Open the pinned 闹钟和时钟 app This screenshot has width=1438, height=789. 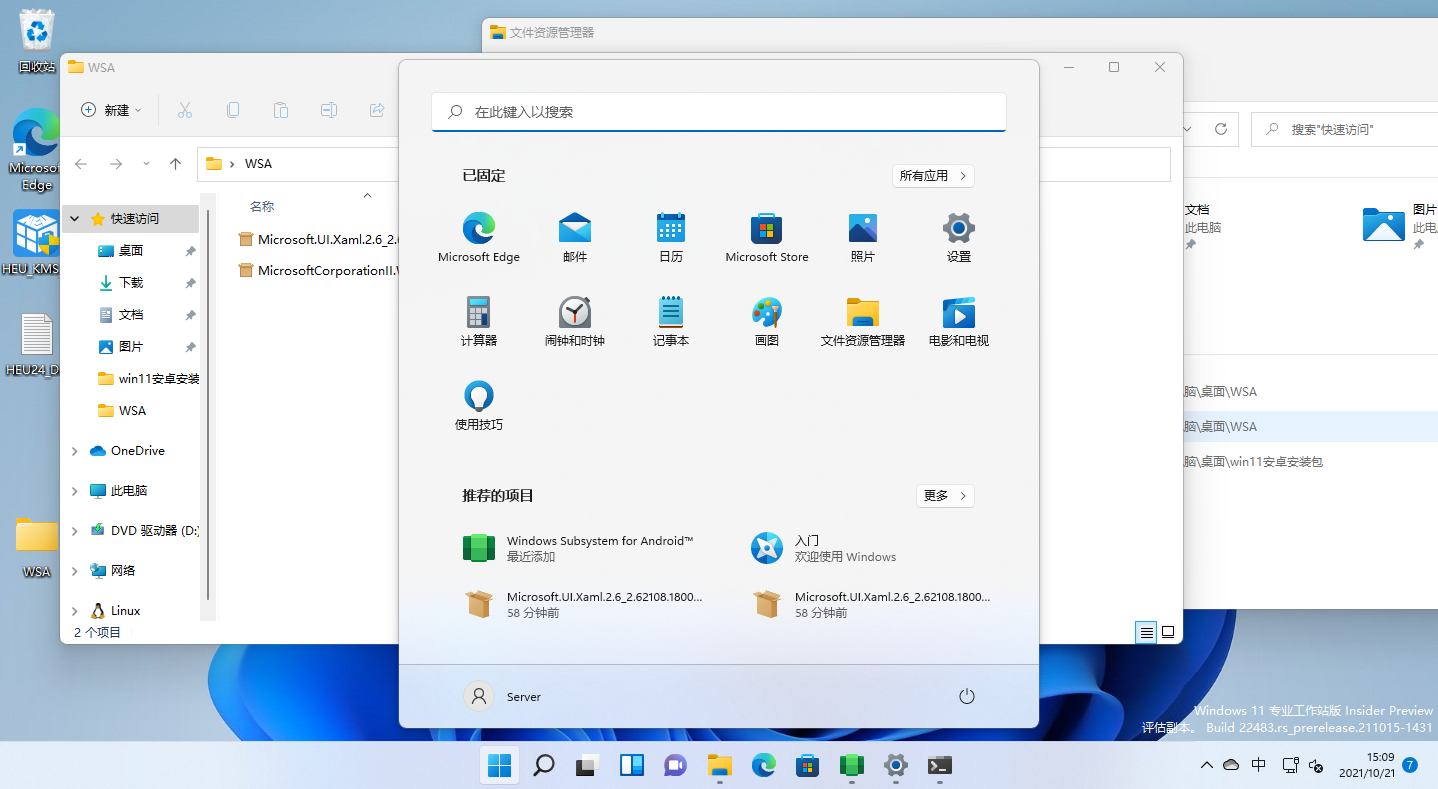point(575,321)
